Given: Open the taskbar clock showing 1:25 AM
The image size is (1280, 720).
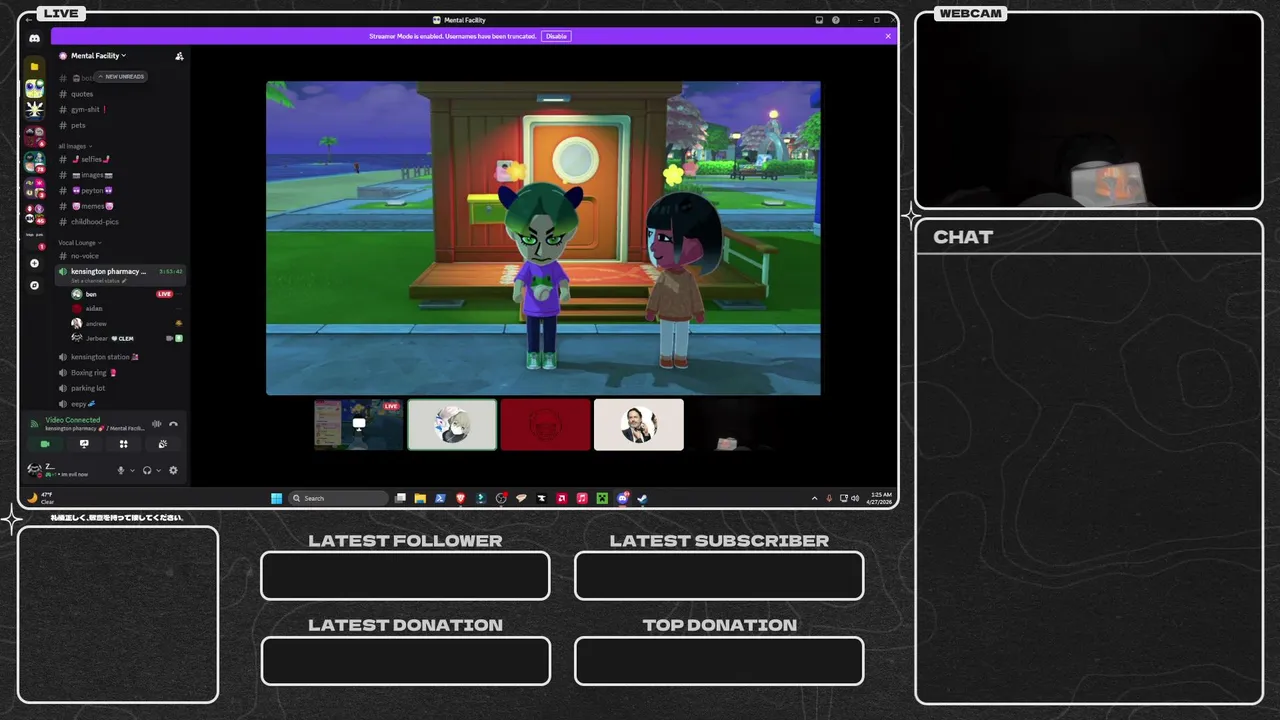Looking at the screenshot, I should [x=881, y=498].
